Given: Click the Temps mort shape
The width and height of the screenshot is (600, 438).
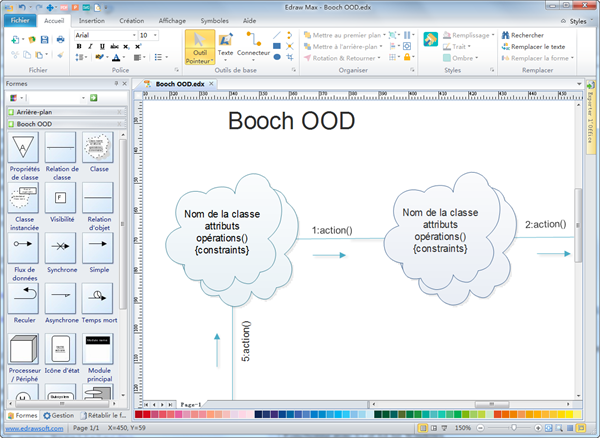Looking at the screenshot, I should click(x=98, y=299).
